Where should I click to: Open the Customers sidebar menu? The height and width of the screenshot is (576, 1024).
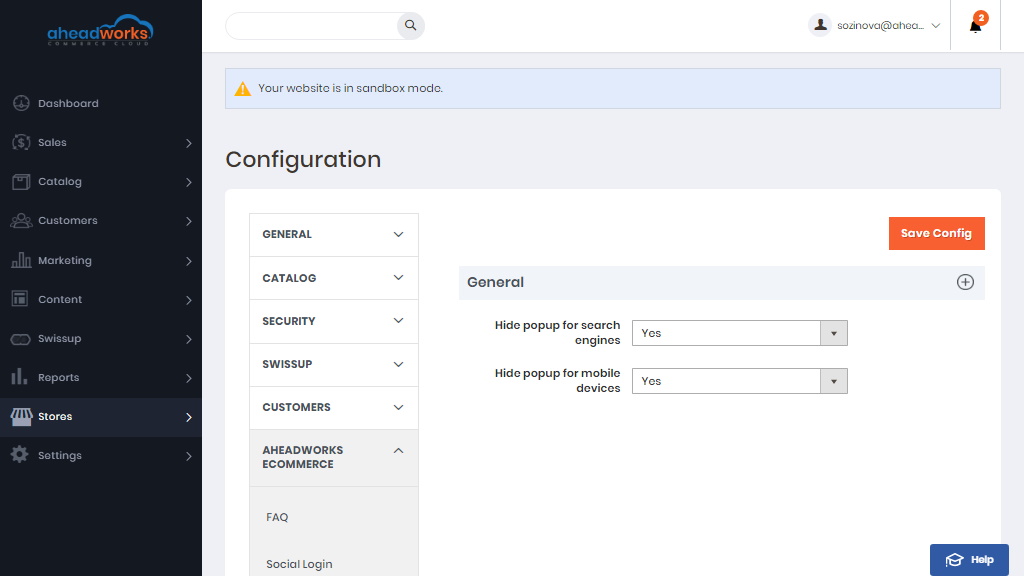101,221
